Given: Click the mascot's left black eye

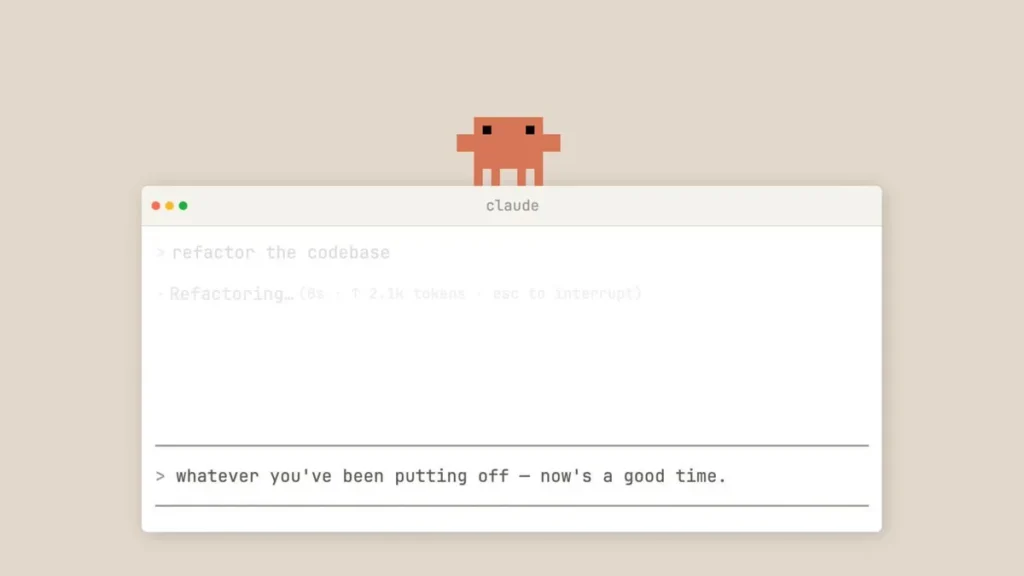Looking at the screenshot, I should pos(487,130).
